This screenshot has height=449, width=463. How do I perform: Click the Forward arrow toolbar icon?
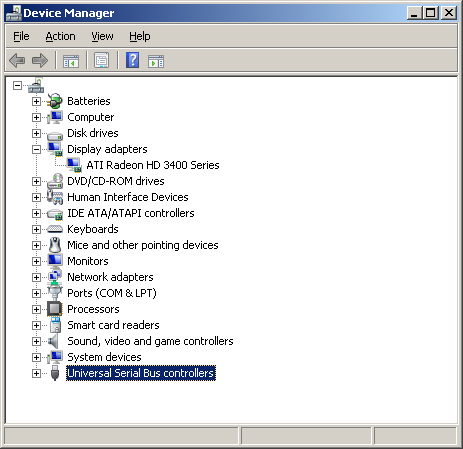tap(40, 61)
